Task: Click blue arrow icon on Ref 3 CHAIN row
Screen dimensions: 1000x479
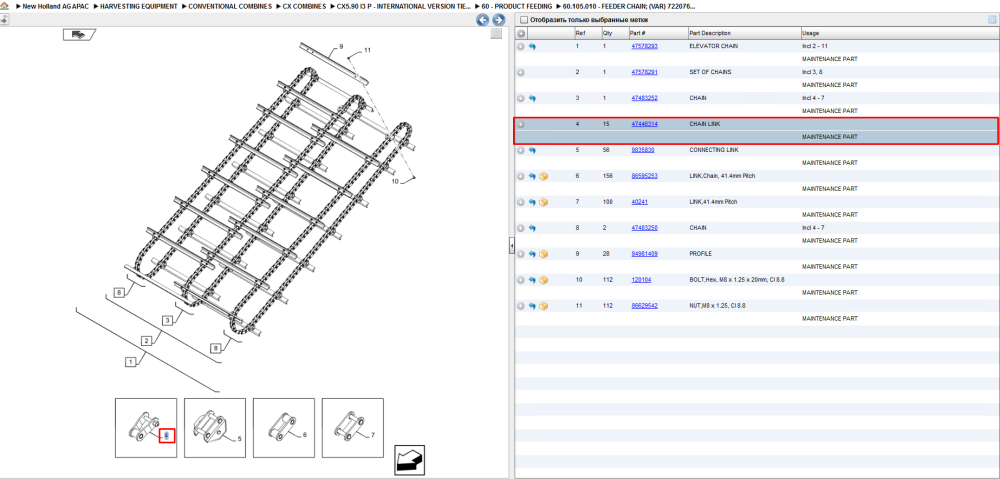Action: click(533, 98)
